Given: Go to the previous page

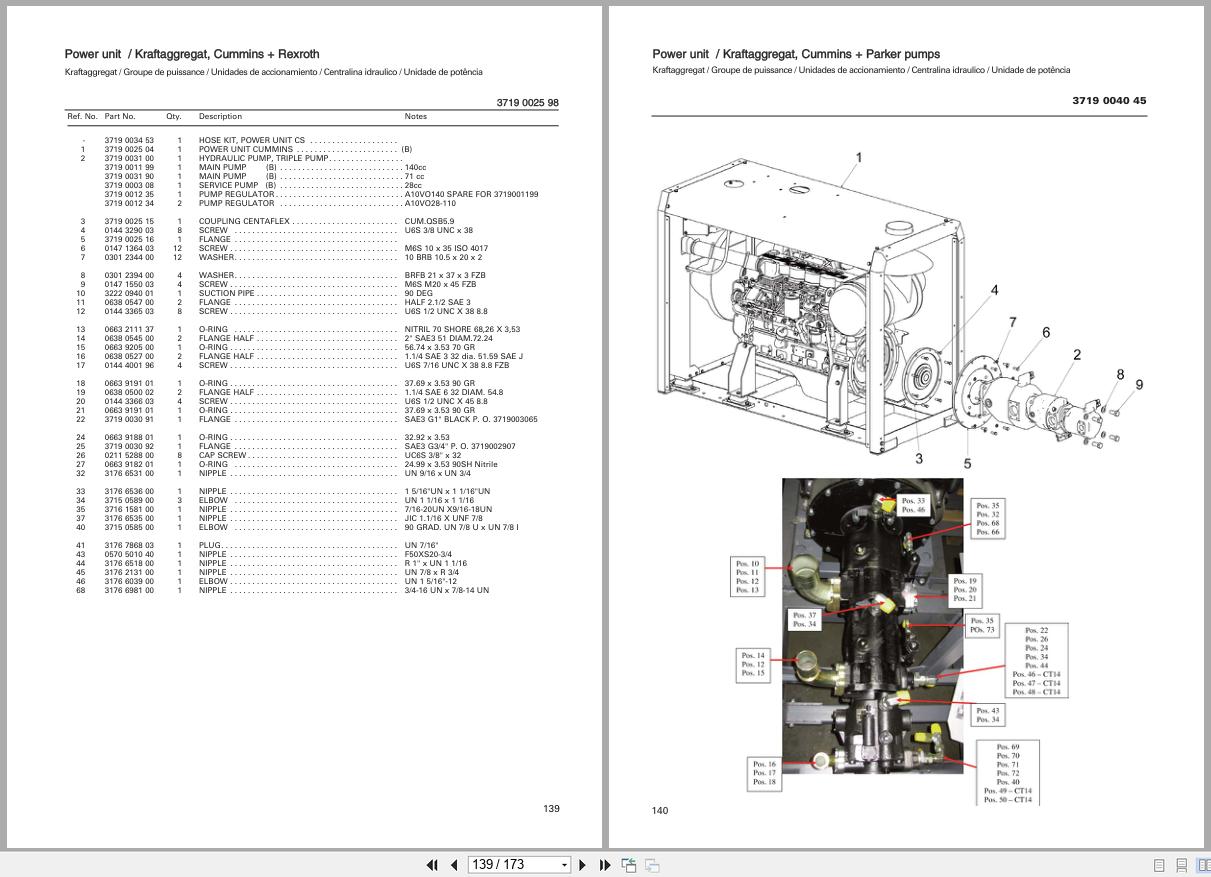Looking at the screenshot, I should [x=453, y=865].
